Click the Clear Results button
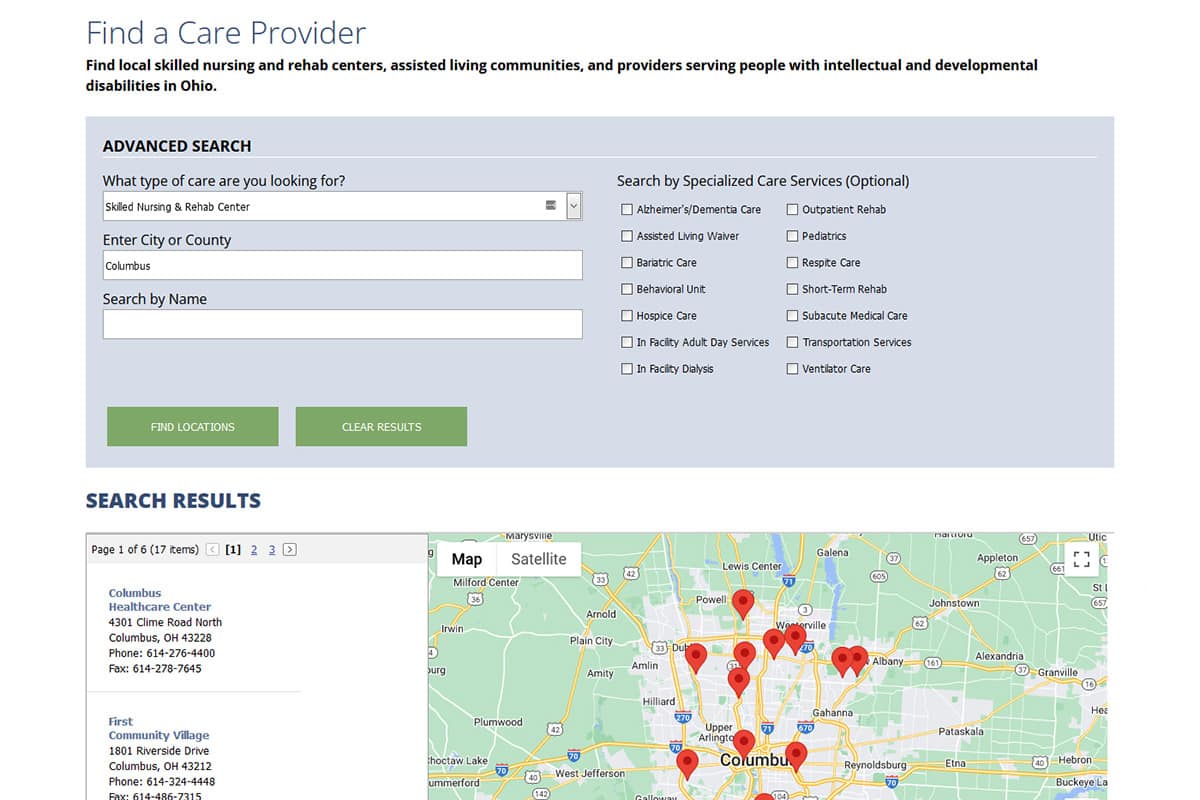Image resolution: width=1200 pixels, height=800 pixels. [x=381, y=427]
